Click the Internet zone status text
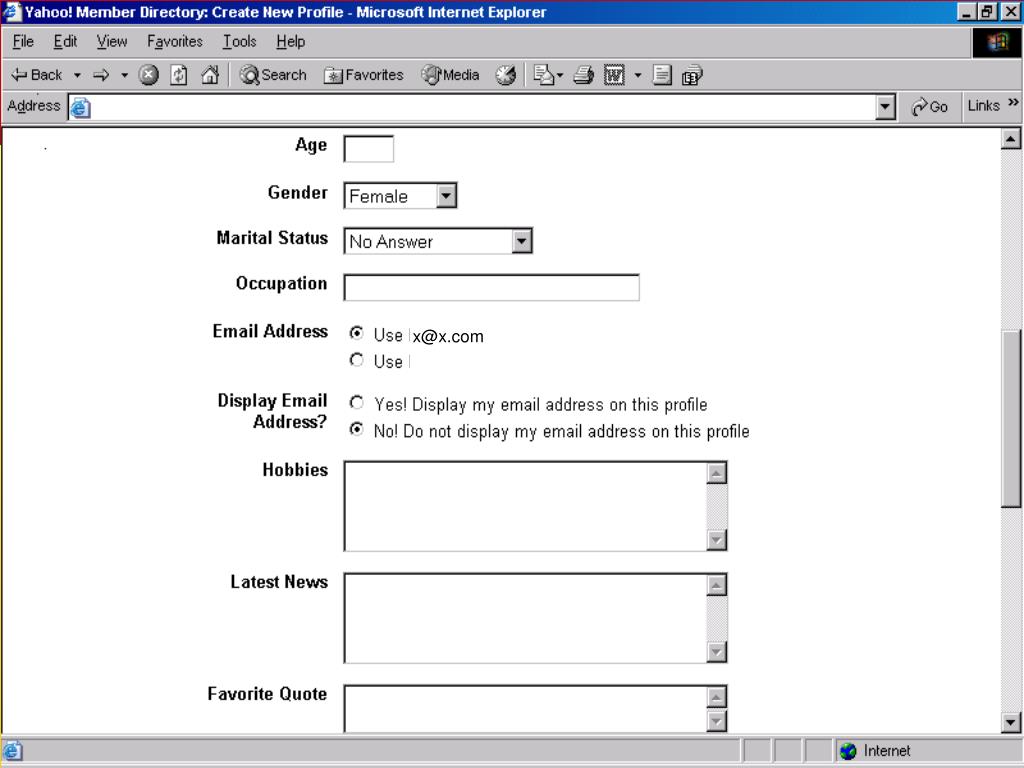This screenshot has width=1024, height=768. click(887, 751)
